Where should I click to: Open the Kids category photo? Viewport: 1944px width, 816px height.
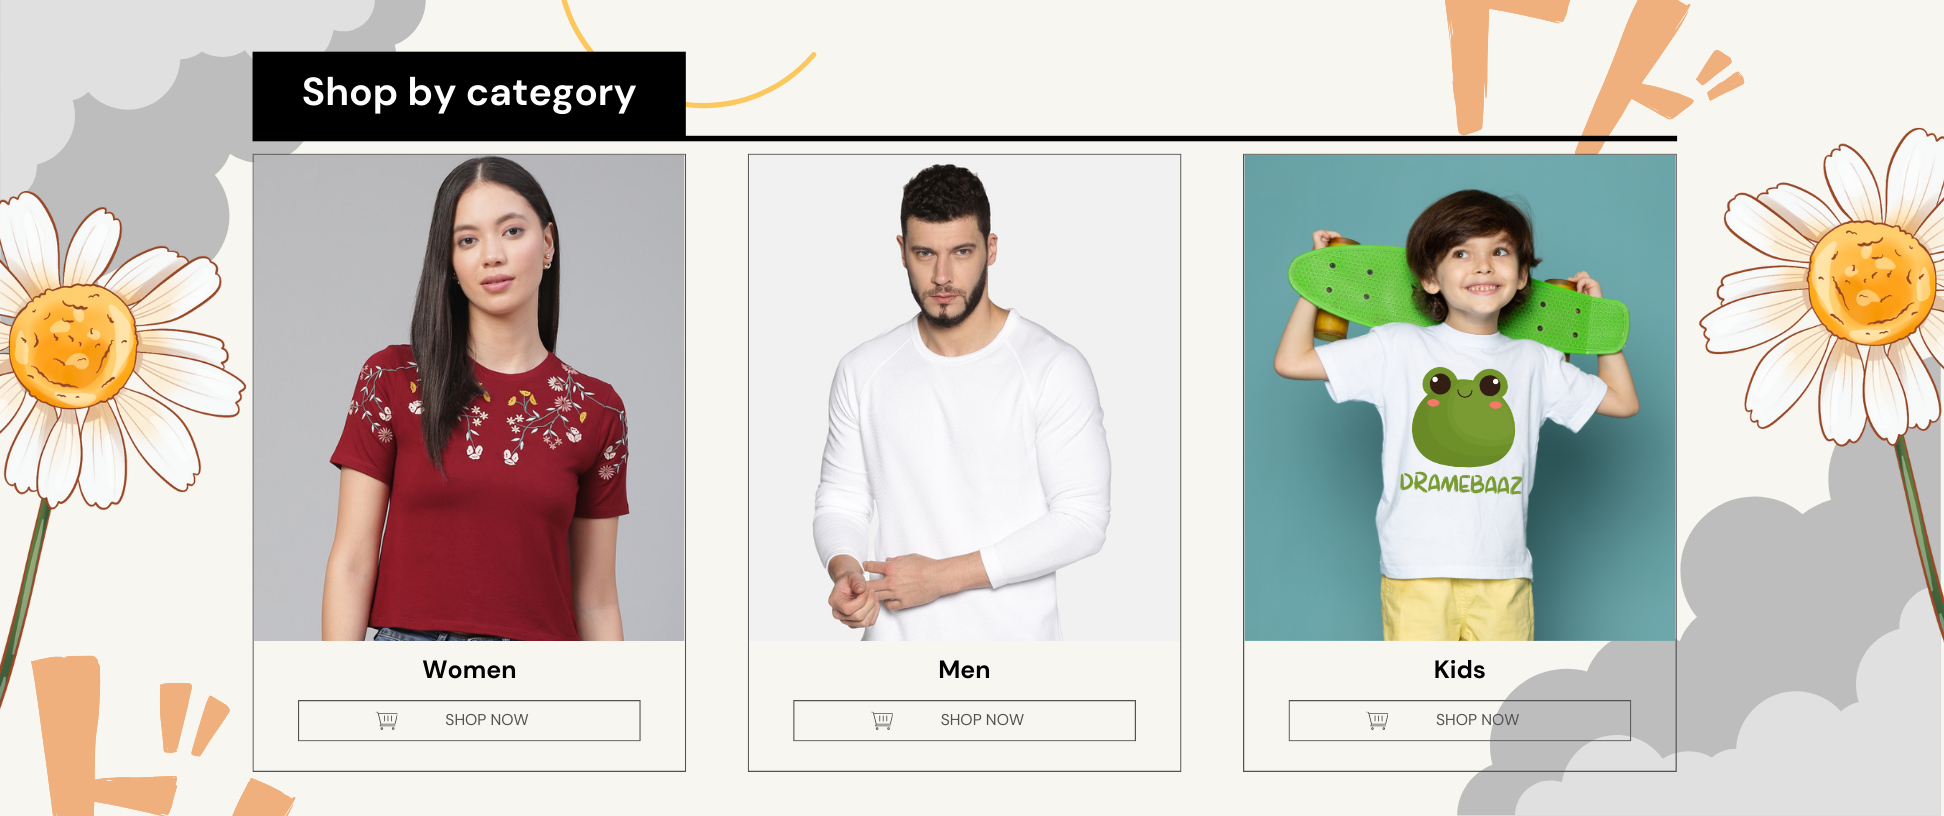(x=1460, y=398)
